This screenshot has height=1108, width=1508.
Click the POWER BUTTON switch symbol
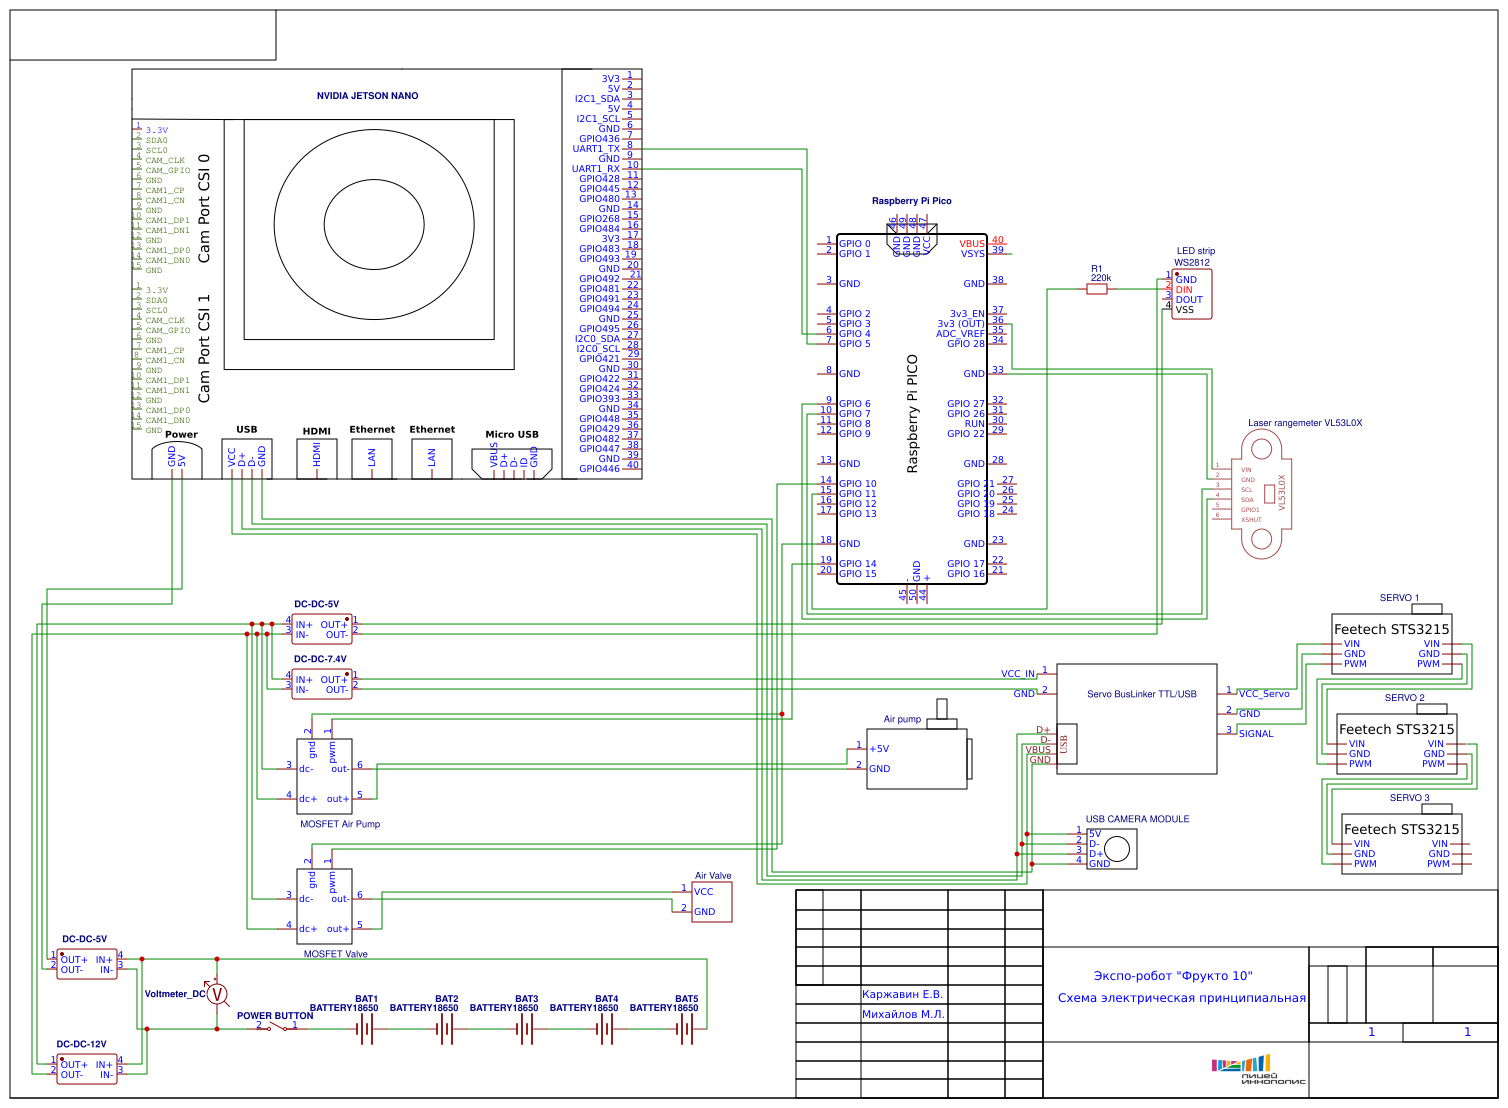[276, 1027]
